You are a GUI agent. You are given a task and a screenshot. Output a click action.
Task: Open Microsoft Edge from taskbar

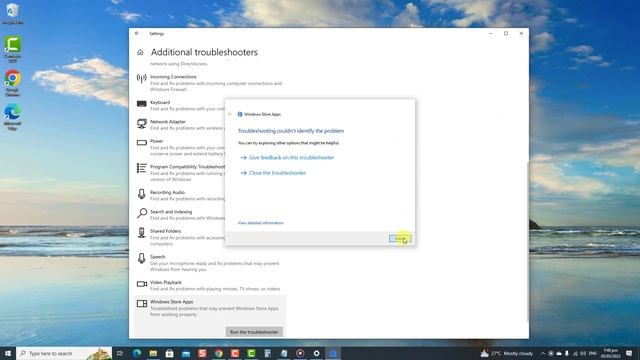(137, 353)
